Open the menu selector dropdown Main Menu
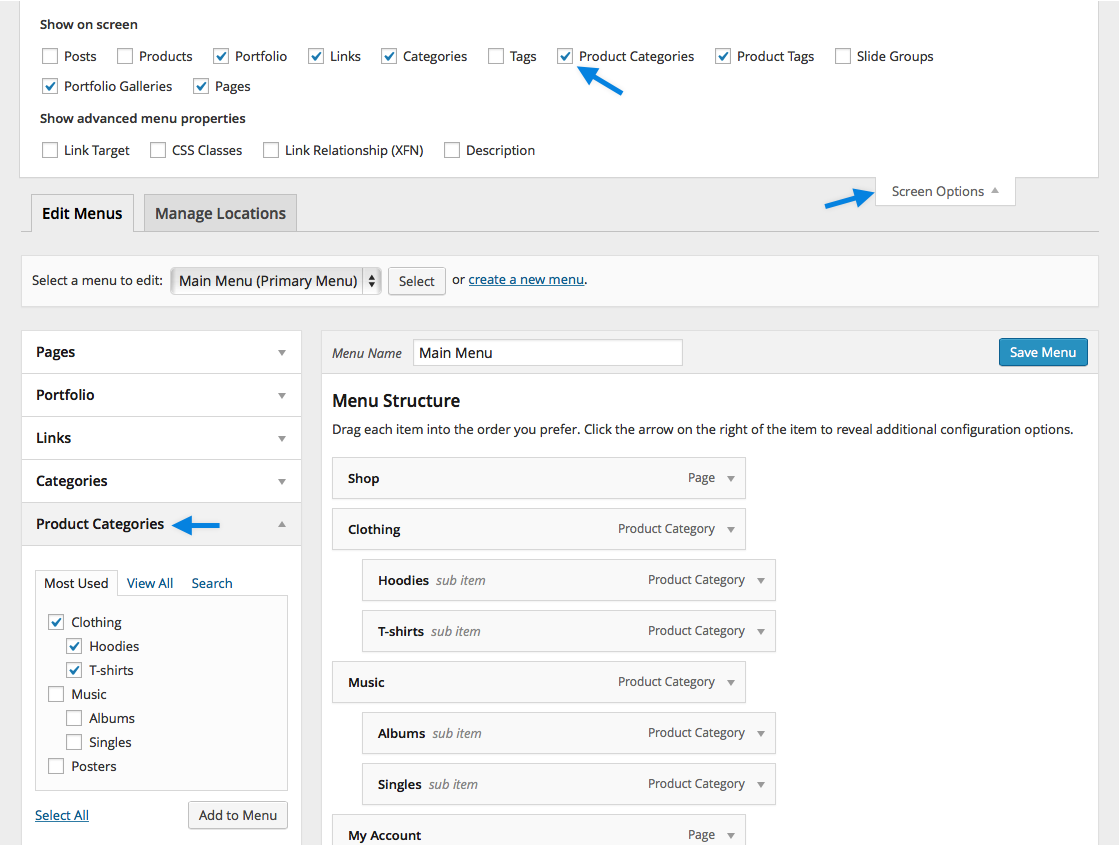 pos(276,281)
